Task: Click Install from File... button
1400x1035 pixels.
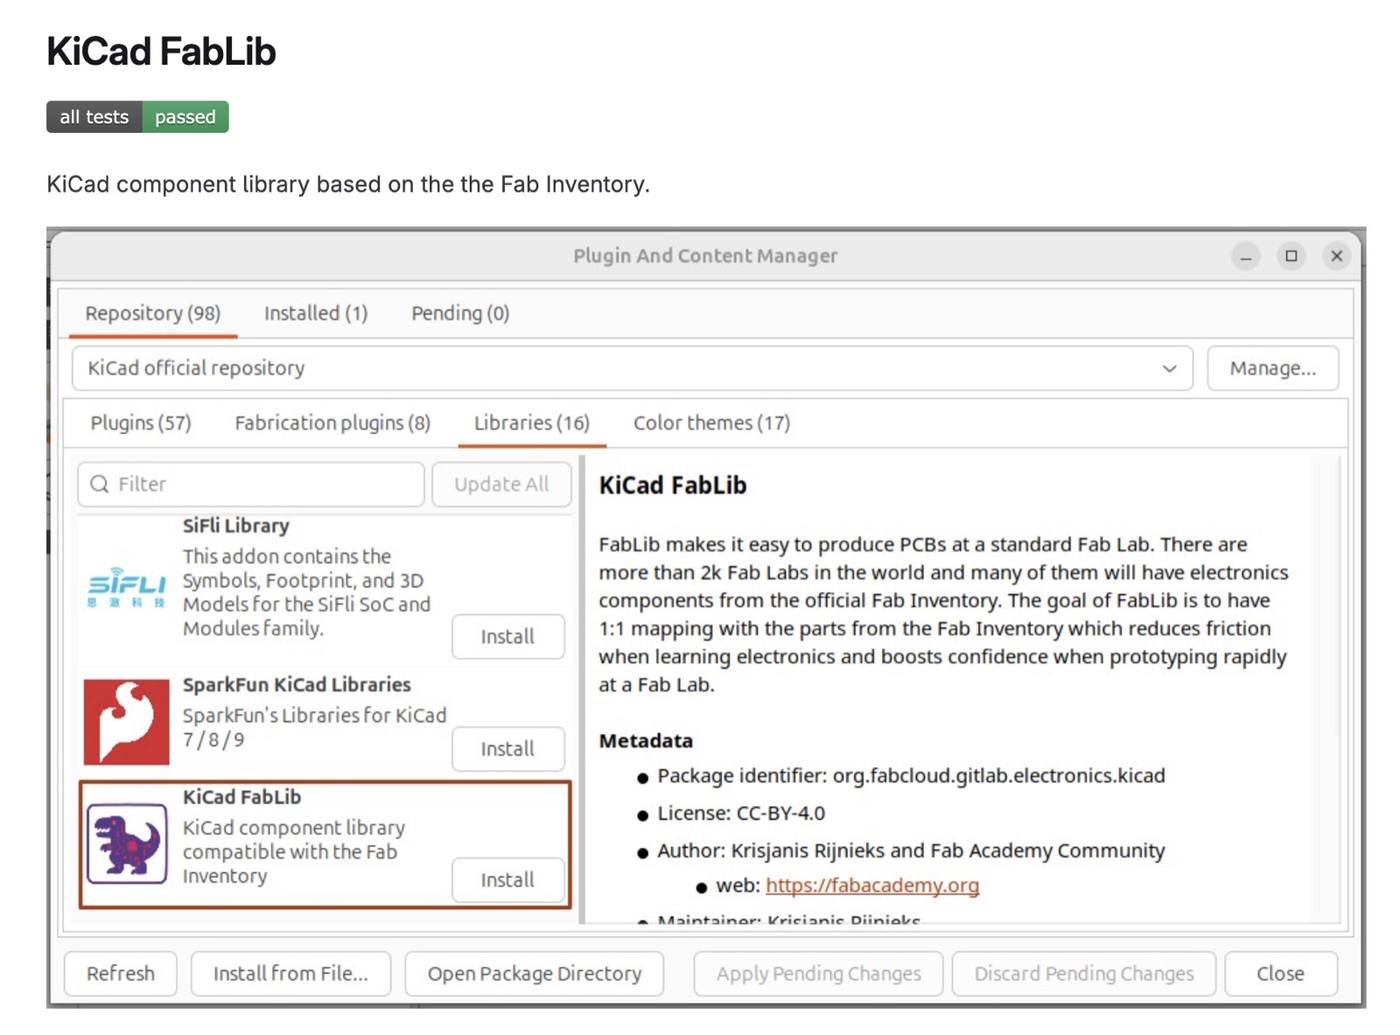Action: pyautogui.click(x=291, y=974)
